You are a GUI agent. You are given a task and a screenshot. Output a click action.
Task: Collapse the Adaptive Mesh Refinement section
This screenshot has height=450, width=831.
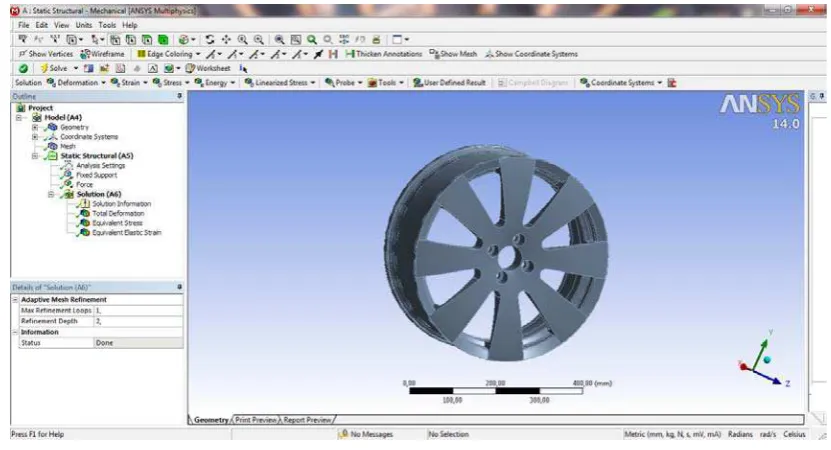click(15, 299)
